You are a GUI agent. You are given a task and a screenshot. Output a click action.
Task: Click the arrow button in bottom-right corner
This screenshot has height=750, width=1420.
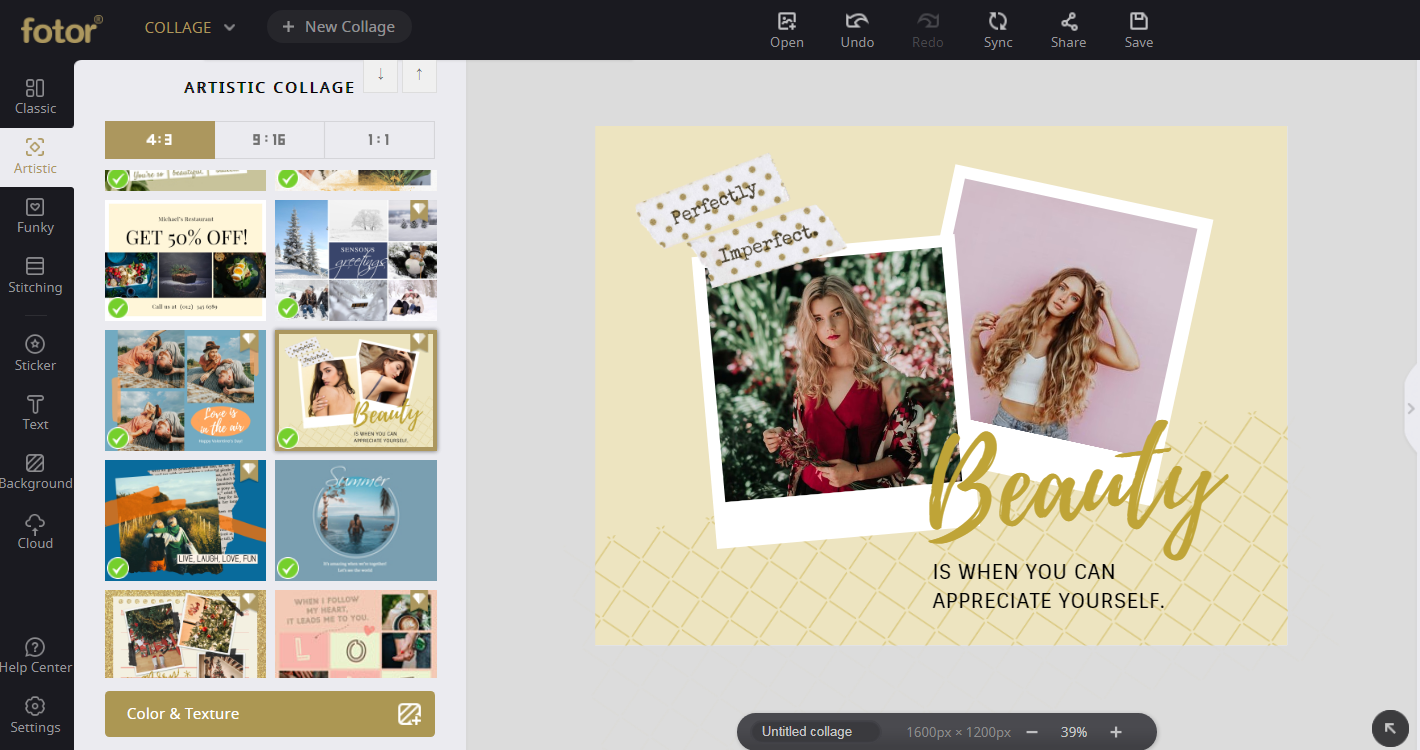point(1390,729)
